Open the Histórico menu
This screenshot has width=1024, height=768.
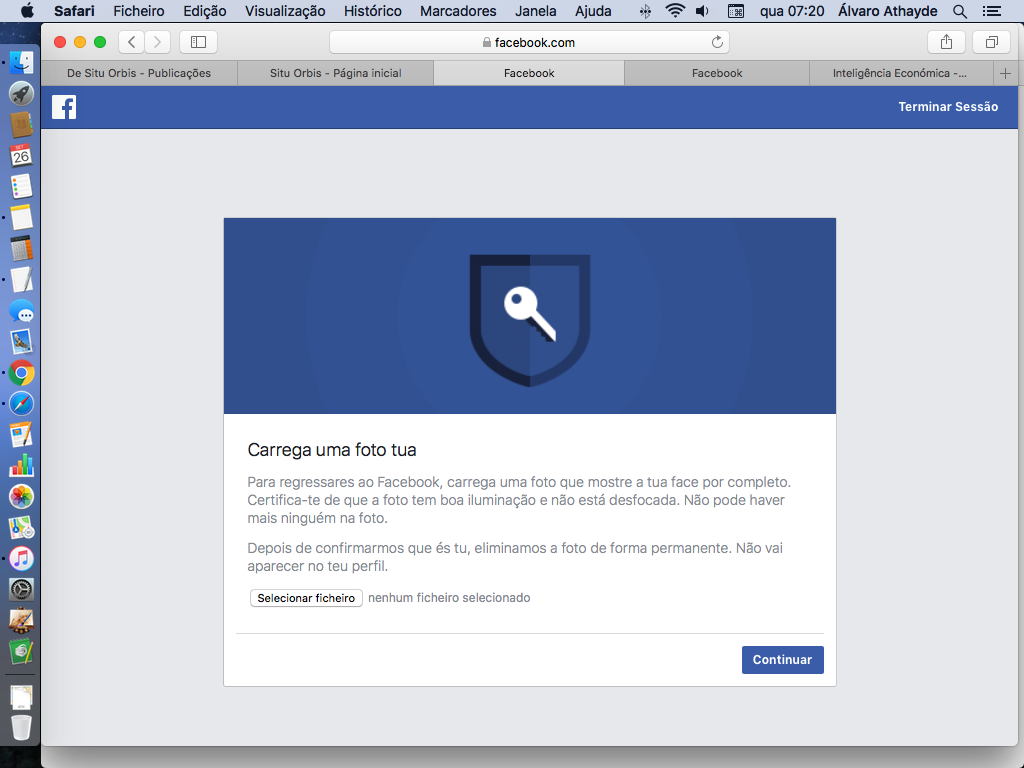tap(372, 11)
